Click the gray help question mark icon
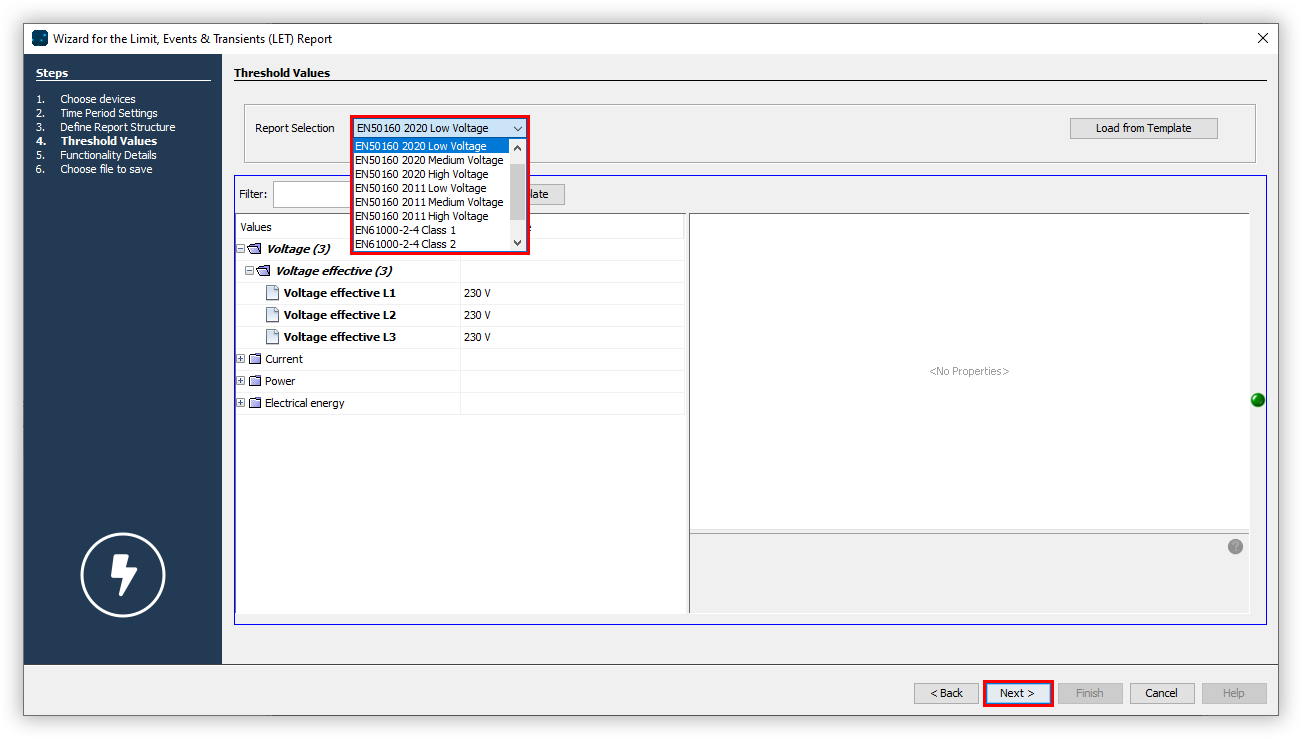The height and width of the screenshot is (739, 1302). tap(1235, 547)
